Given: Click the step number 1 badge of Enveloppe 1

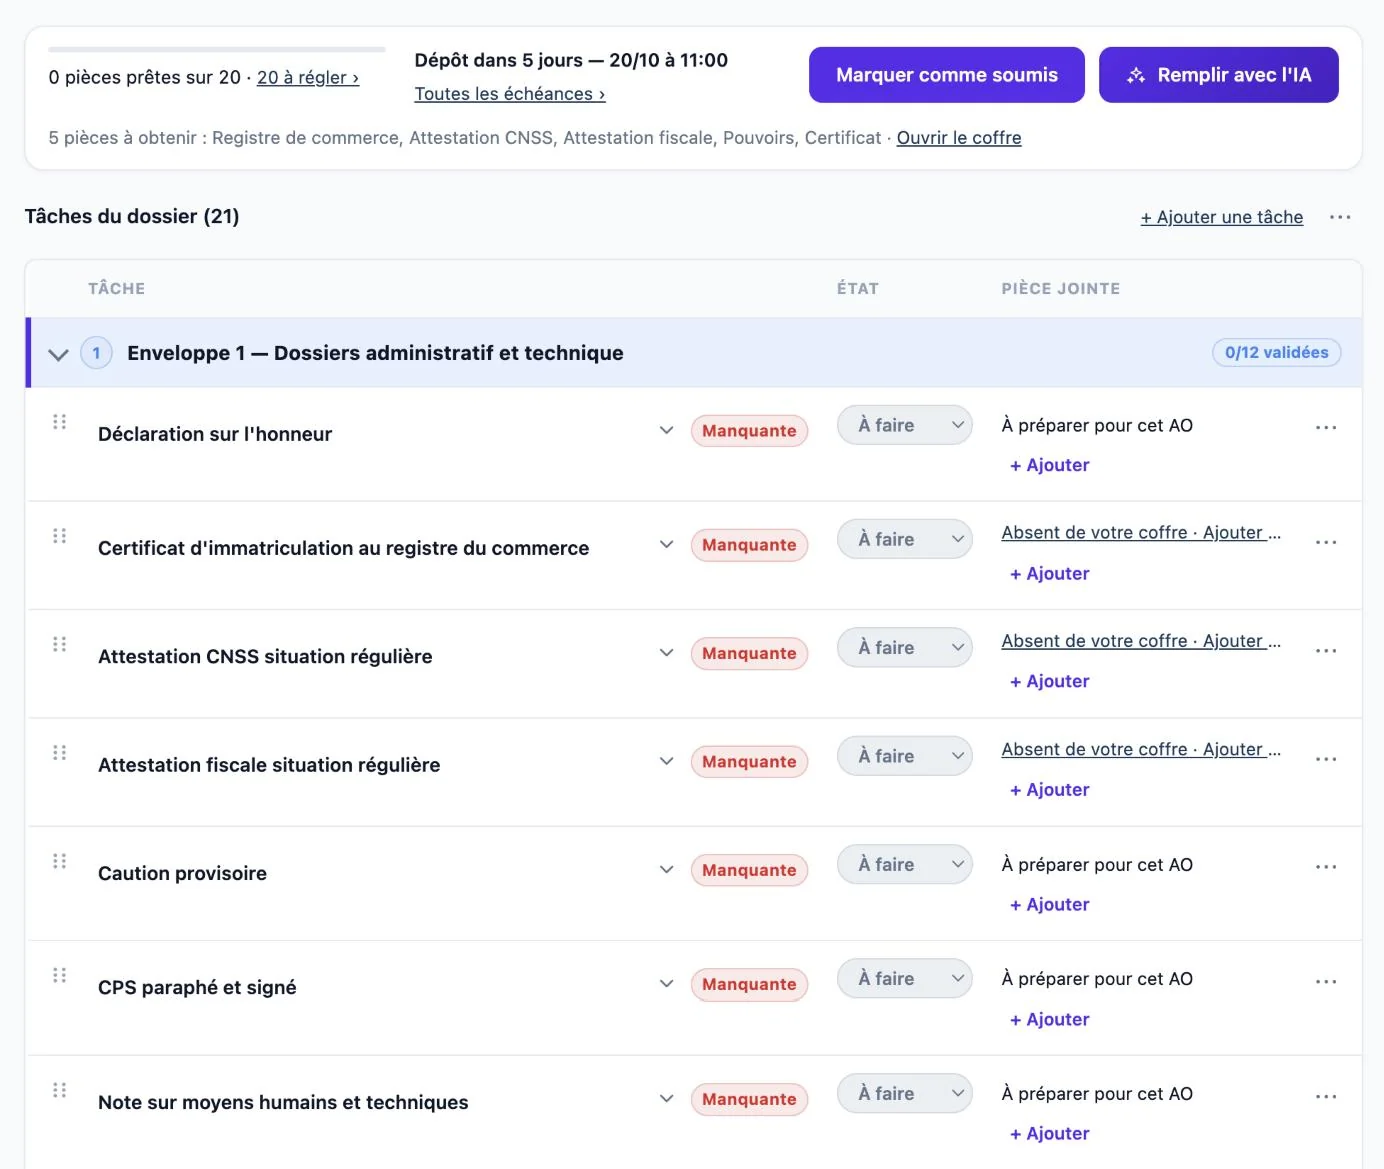Looking at the screenshot, I should point(96,353).
